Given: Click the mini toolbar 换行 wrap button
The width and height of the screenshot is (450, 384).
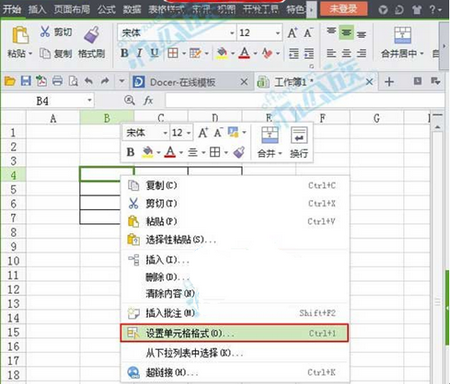Looking at the screenshot, I should 299,142.
